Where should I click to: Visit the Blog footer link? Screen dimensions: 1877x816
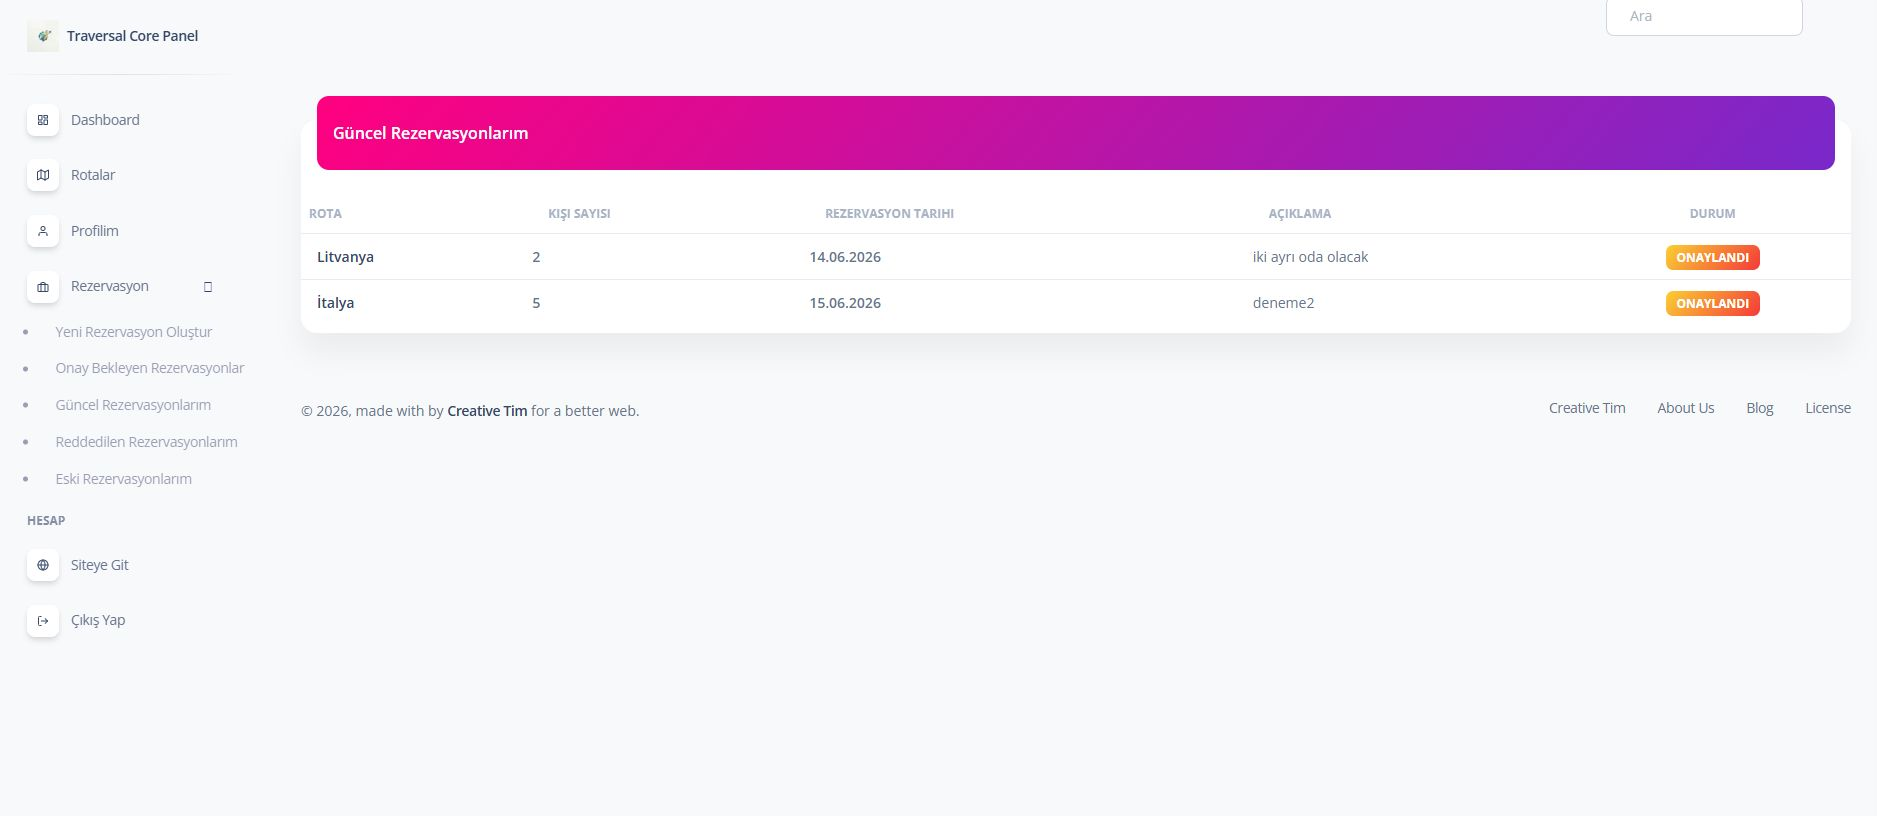click(x=1759, y=408)
